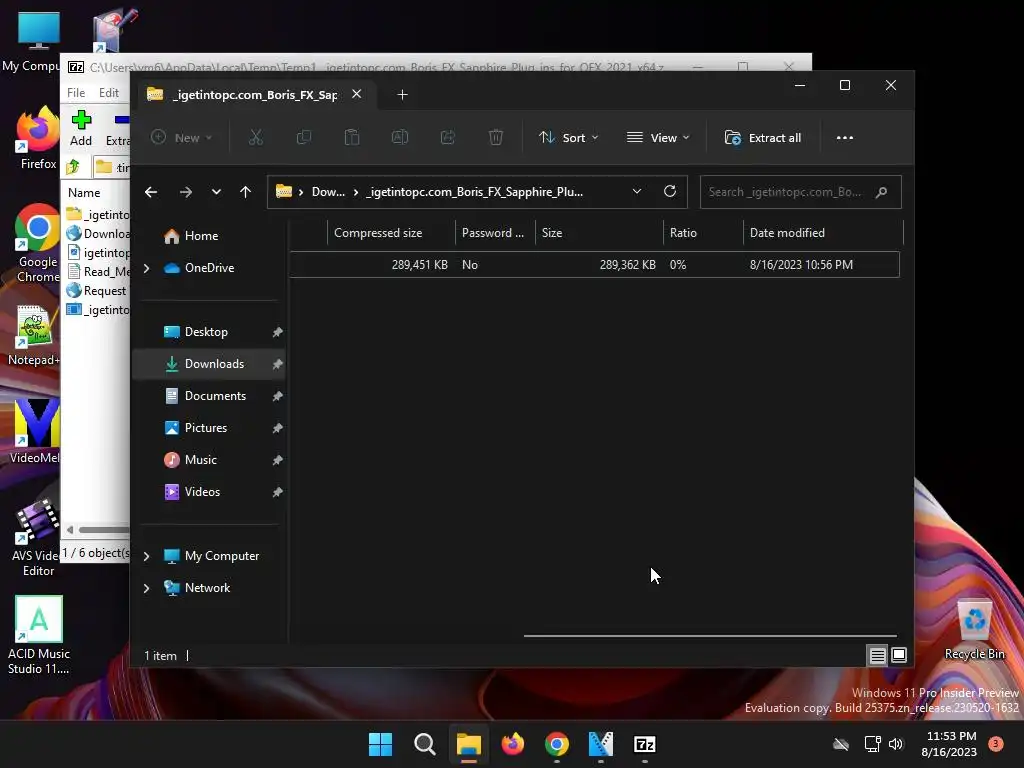
Task: Open AVS Video Editor desktop shortcut
Action: pyautogui.click(x=37, y=537)
